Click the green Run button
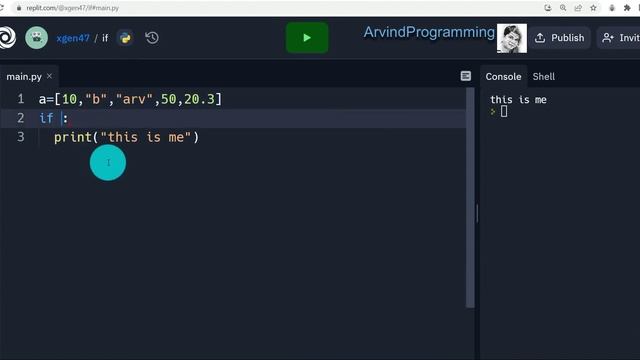 tap(307, 38)
